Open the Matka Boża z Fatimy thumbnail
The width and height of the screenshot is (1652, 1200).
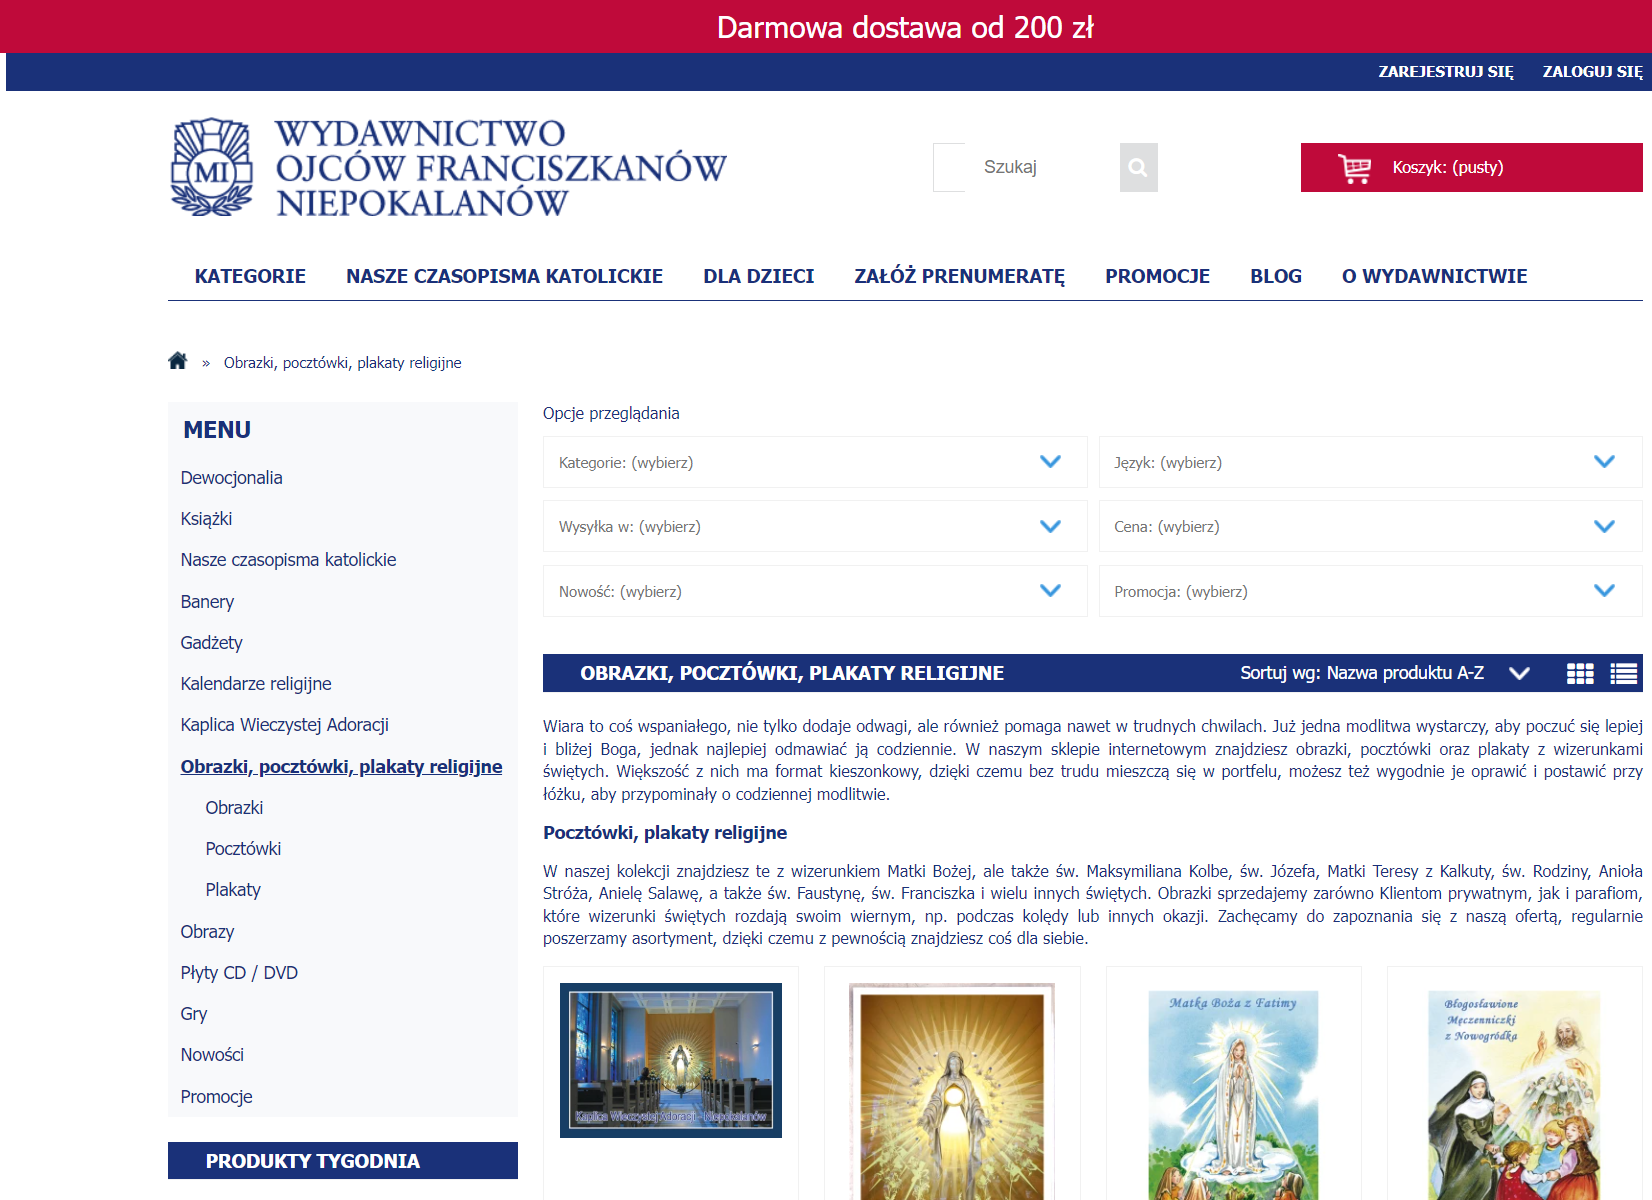[1233, 1095]
